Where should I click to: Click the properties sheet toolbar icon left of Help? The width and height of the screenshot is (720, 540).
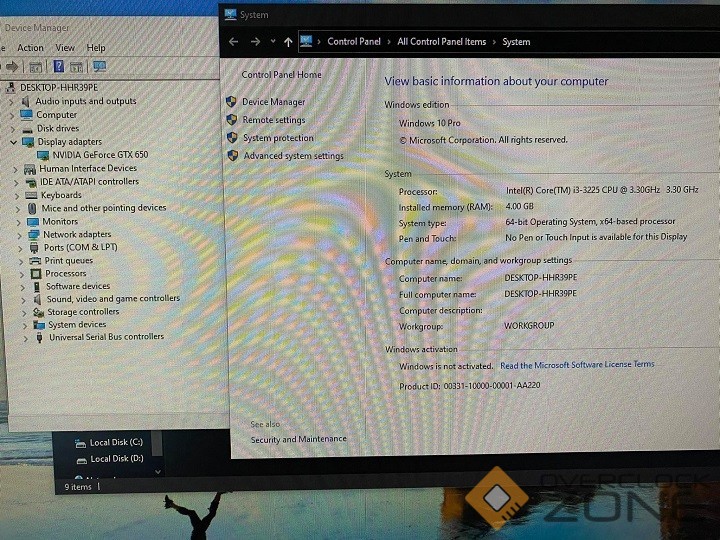click(x=35, y=67)
